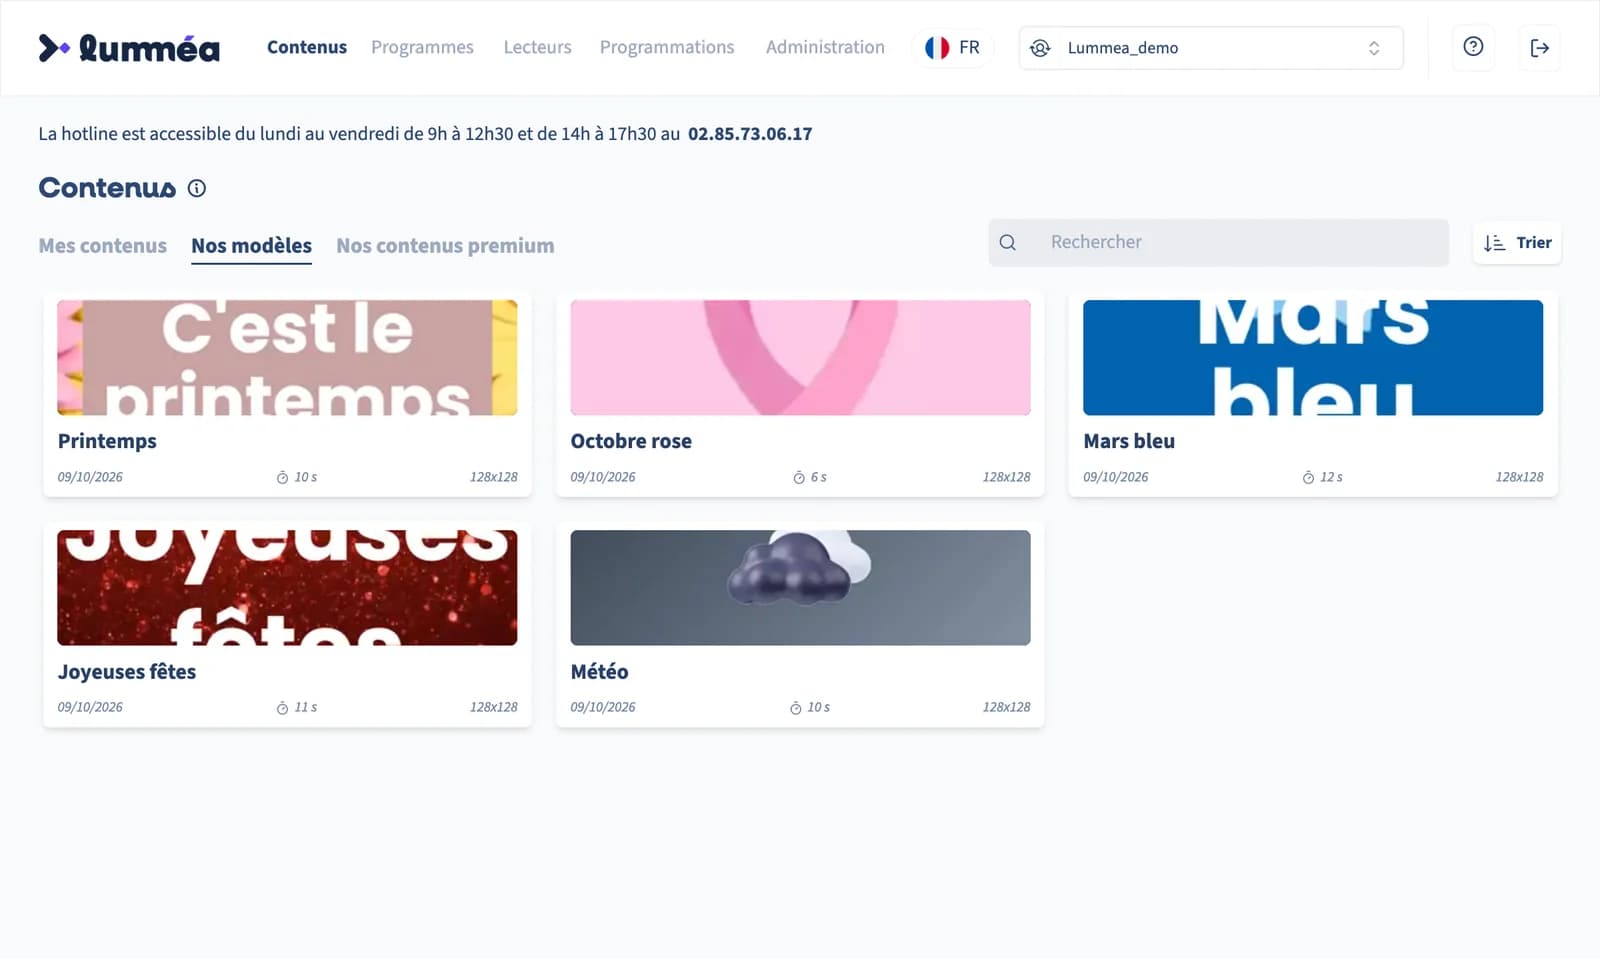Click the Mars bleu card title
The image size is (1600, 959).
click(1129, 441)
